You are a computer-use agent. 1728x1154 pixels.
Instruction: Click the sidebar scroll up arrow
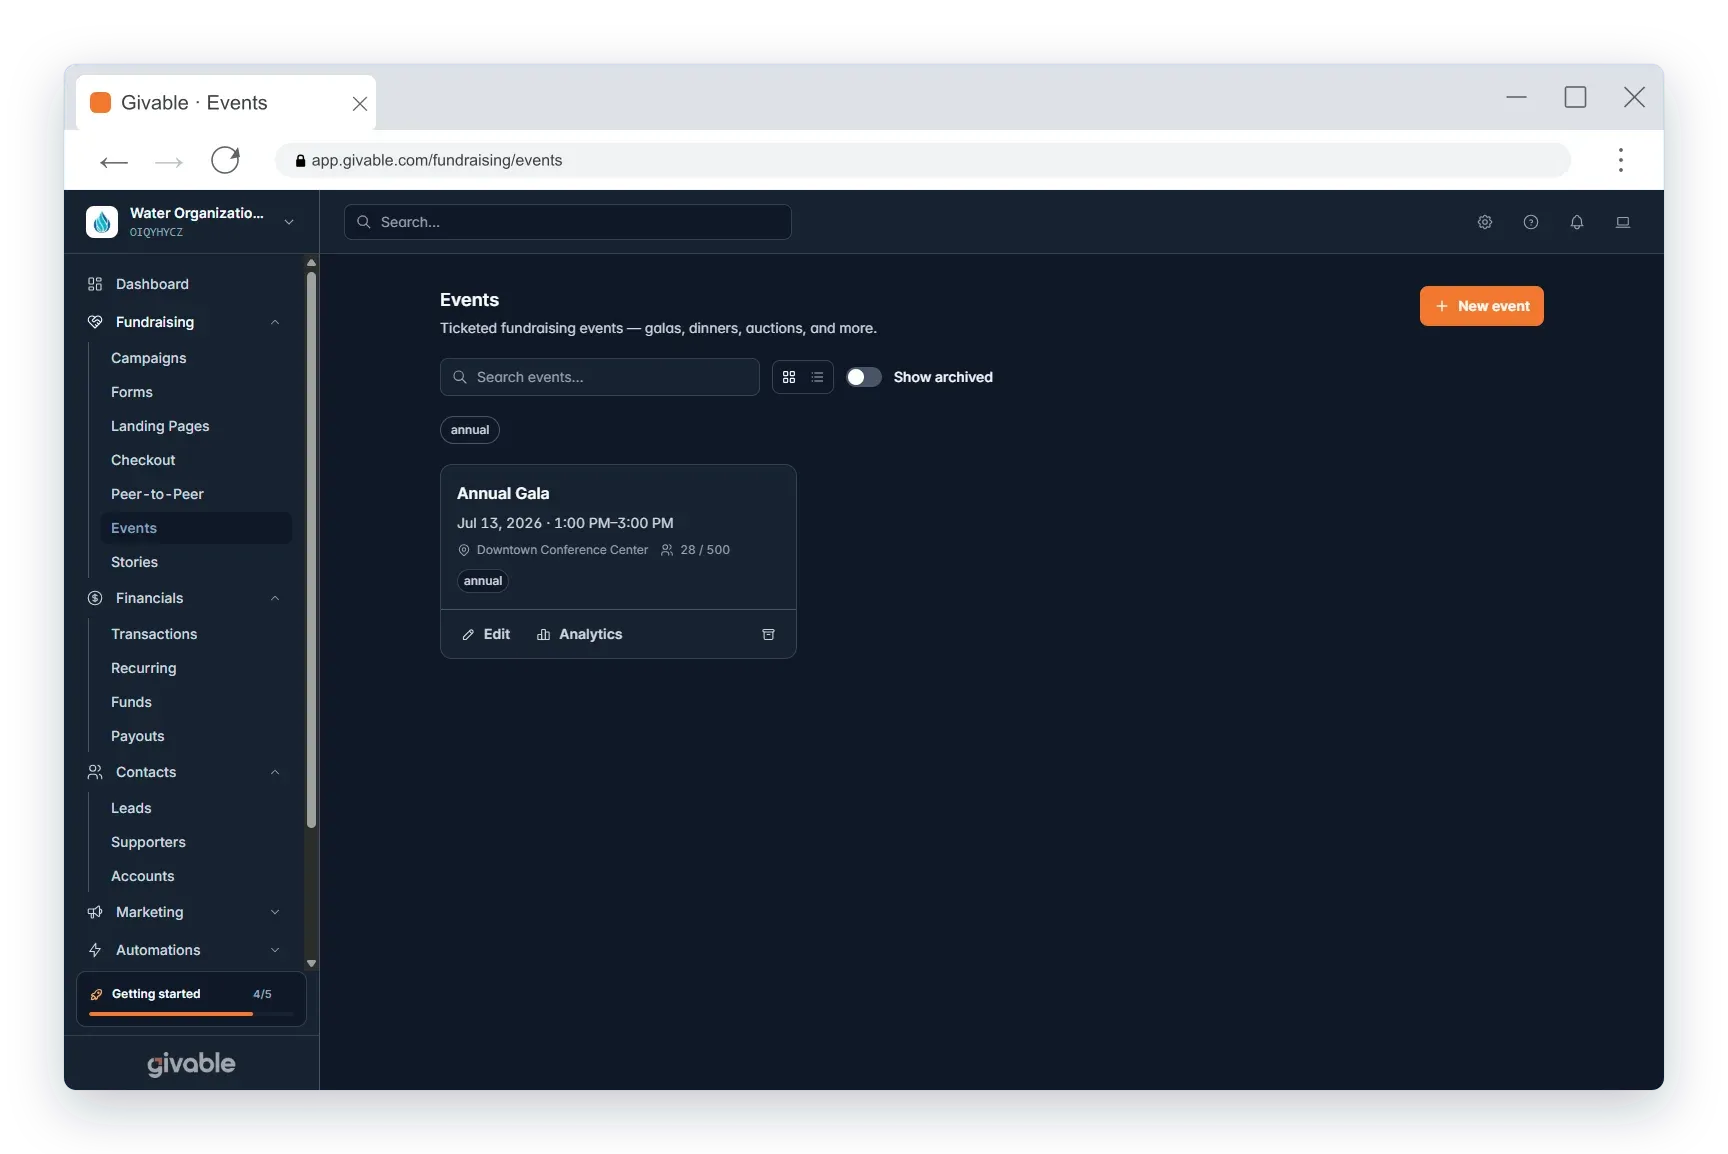311,263
